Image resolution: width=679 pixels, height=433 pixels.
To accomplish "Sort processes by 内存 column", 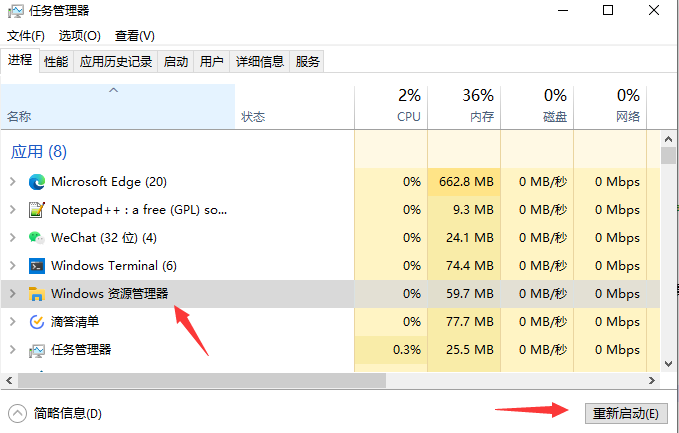I will [464, 106].
